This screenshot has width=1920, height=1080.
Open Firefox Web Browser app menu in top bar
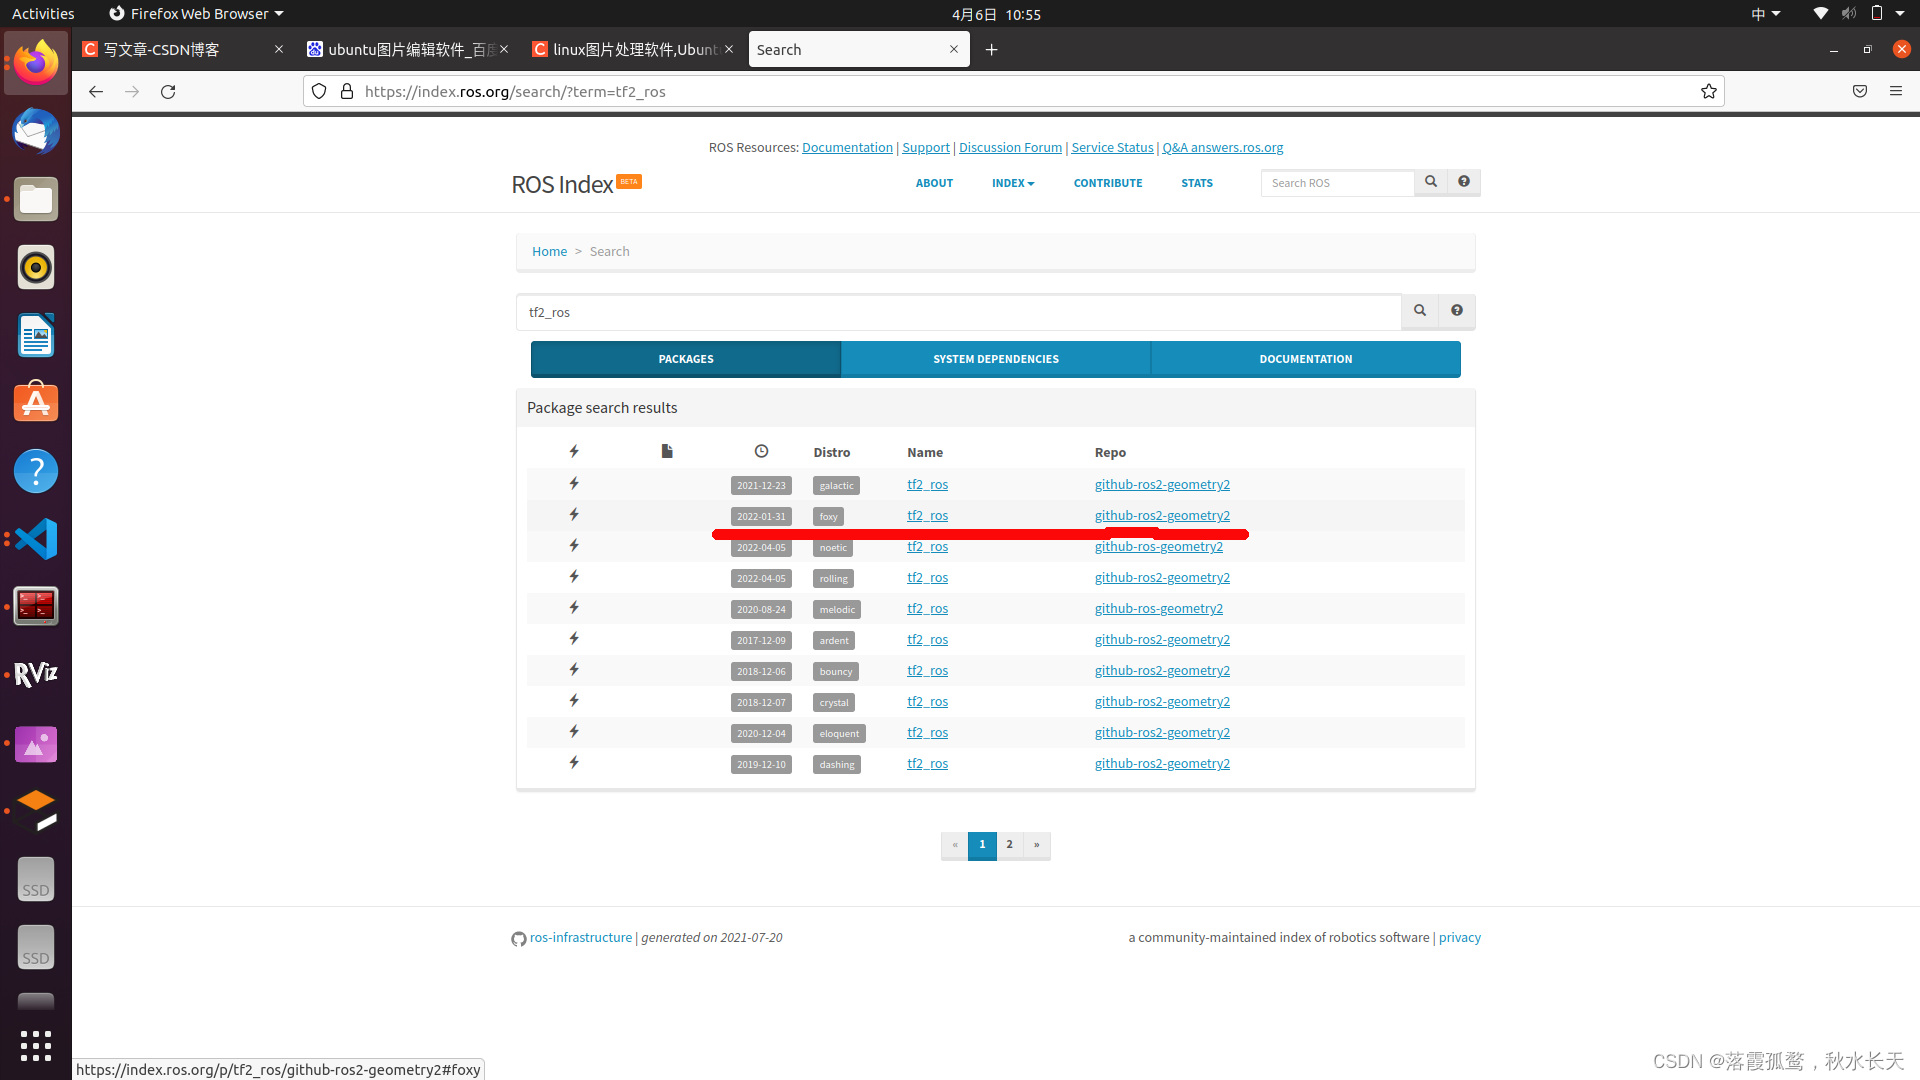pos(196,14)
